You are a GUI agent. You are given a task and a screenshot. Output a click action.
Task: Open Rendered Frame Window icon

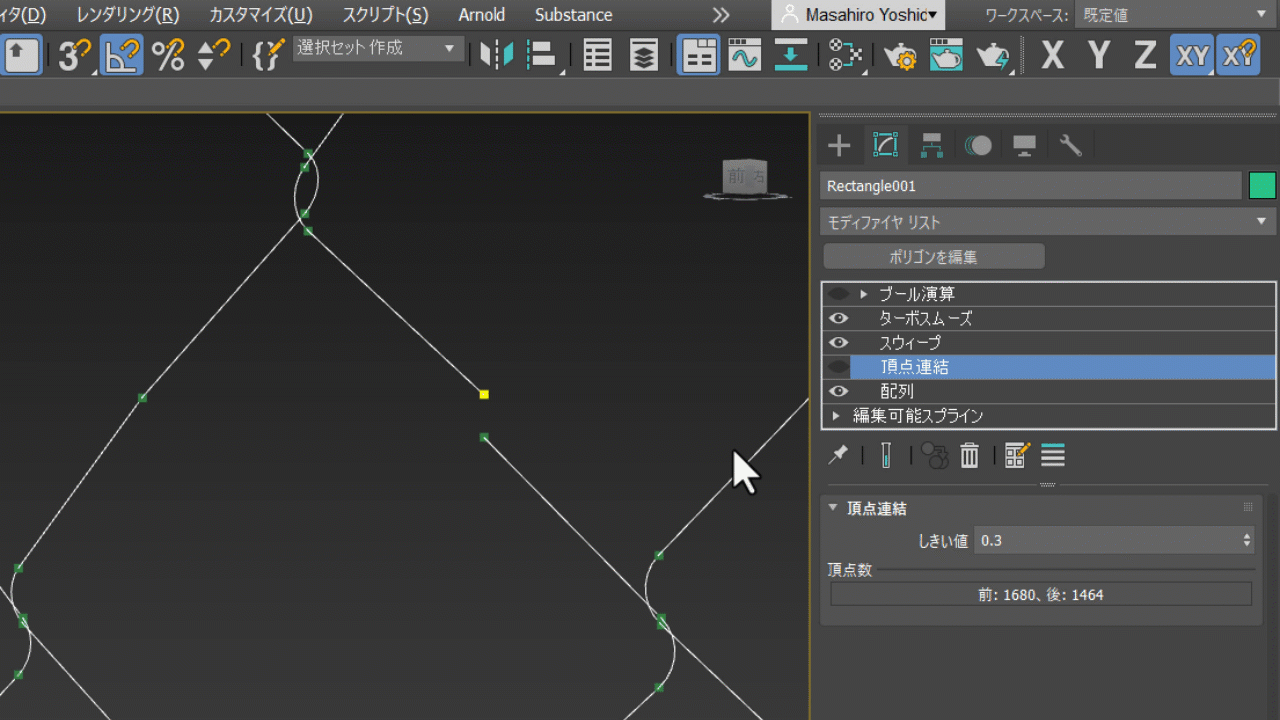point(946,55)
